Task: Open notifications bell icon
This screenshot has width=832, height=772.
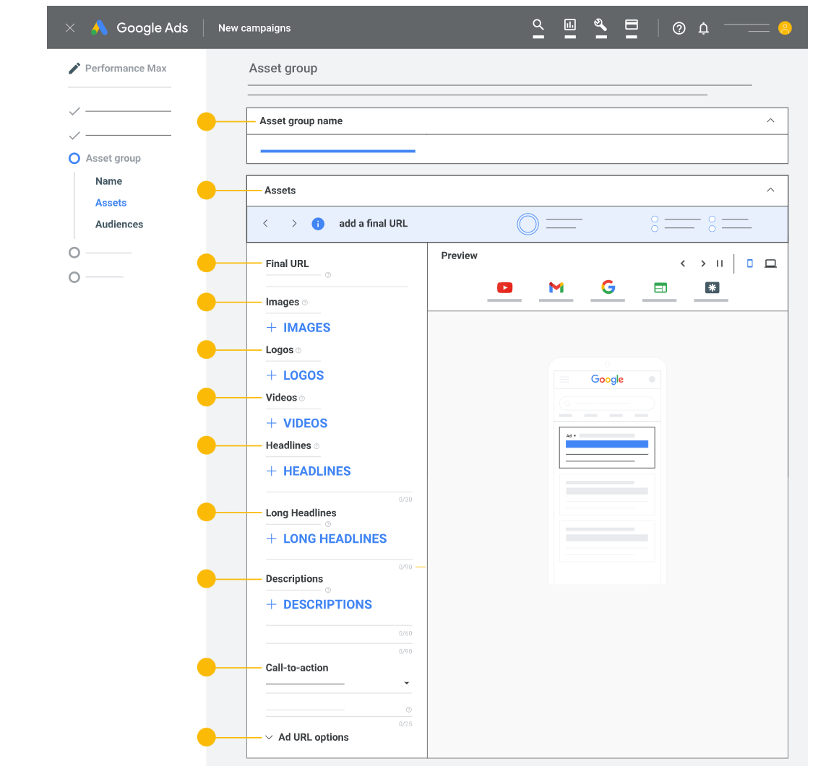Action: click(x=704, y=28)
